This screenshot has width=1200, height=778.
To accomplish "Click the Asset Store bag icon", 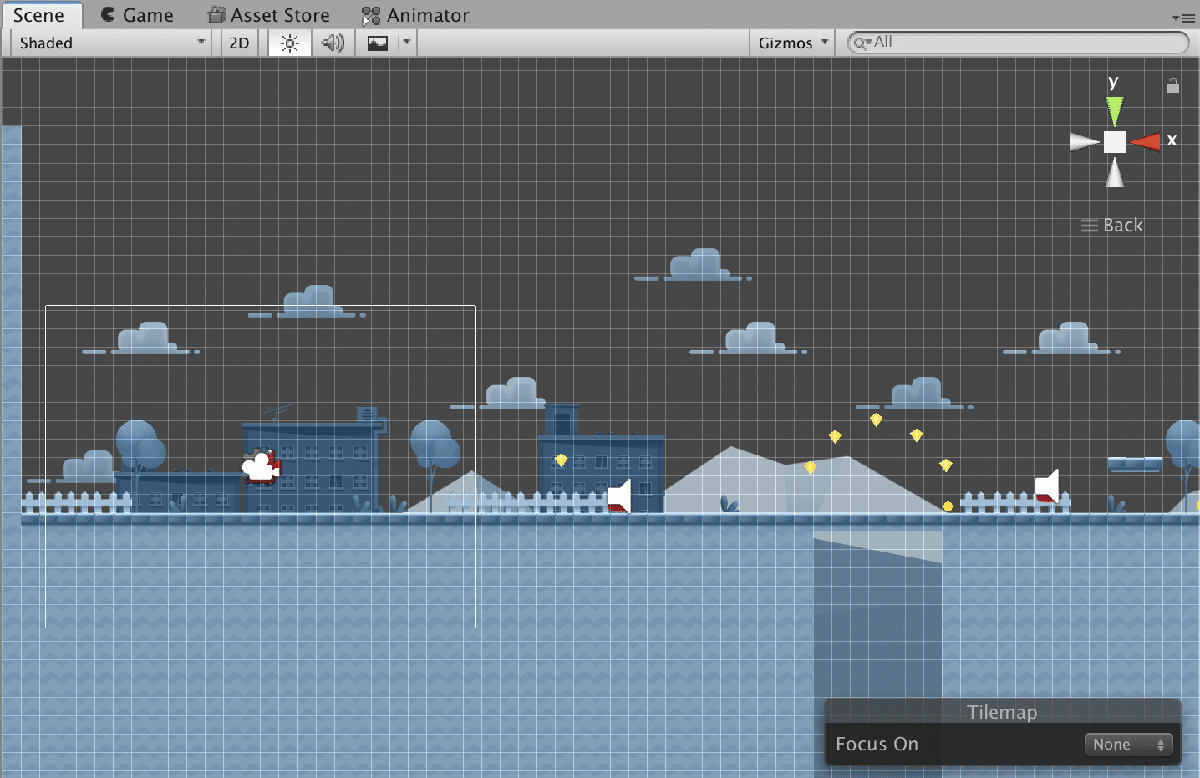I will 214,14.
